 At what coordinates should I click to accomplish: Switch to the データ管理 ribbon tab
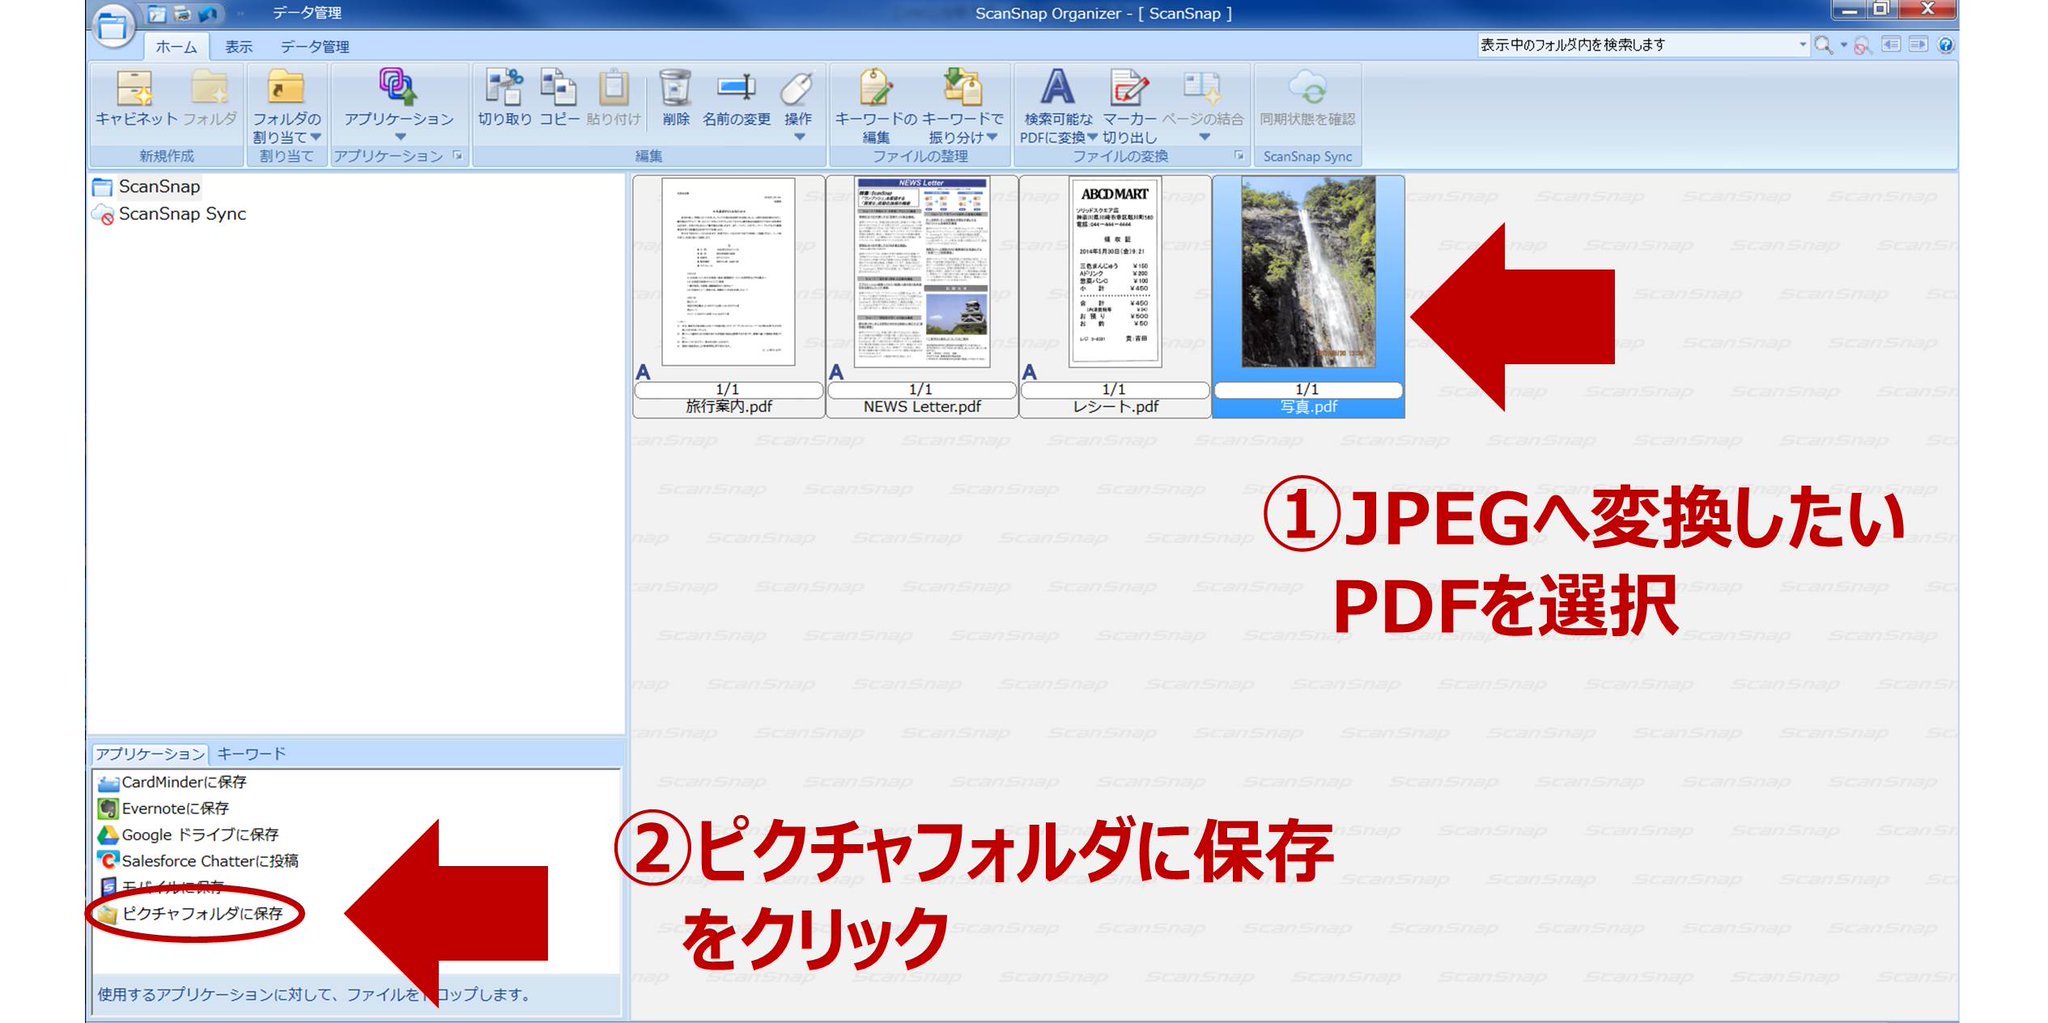[x=315, y=46]
